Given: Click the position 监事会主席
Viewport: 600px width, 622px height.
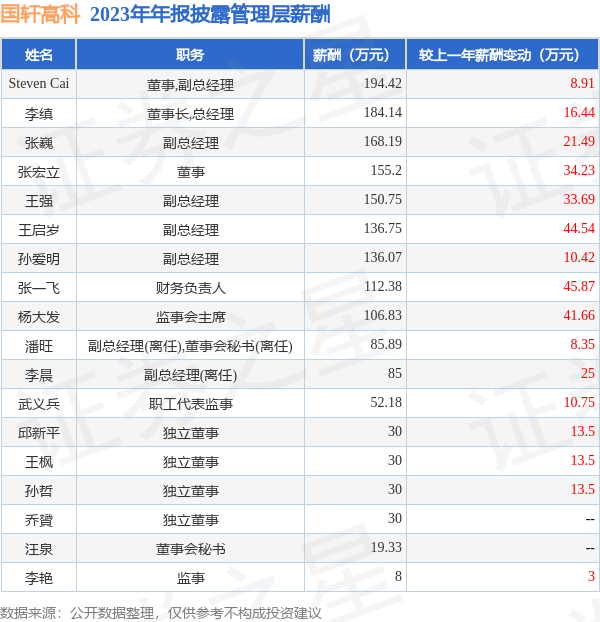Looking at the screenshot, I should point(190,317).
